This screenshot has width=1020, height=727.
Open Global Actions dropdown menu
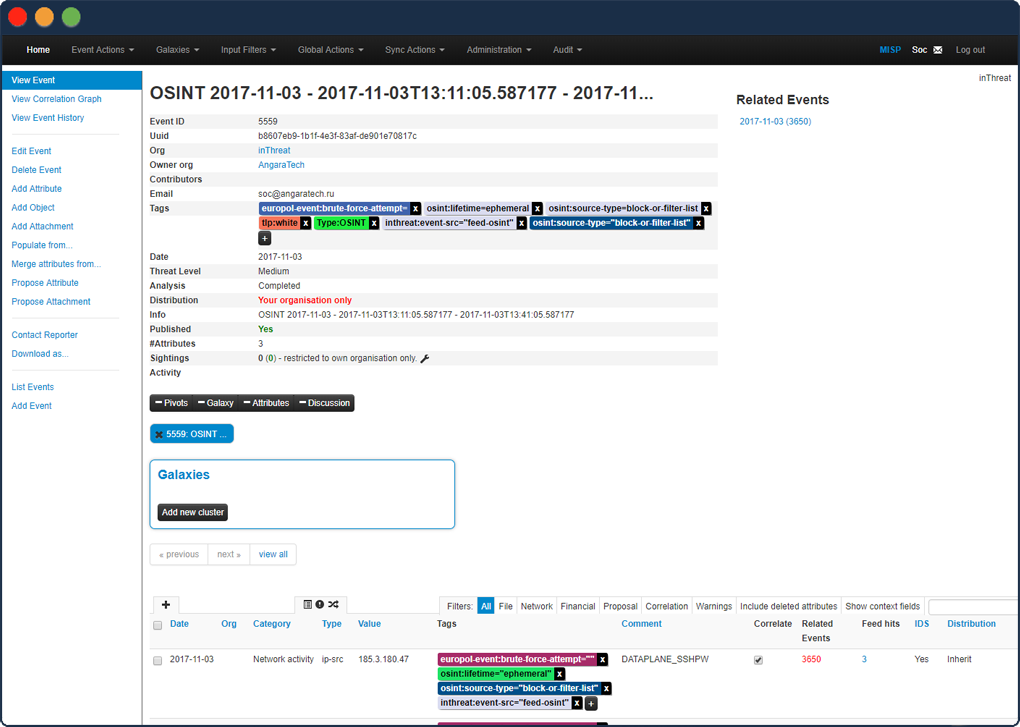(x=330, y=50)
